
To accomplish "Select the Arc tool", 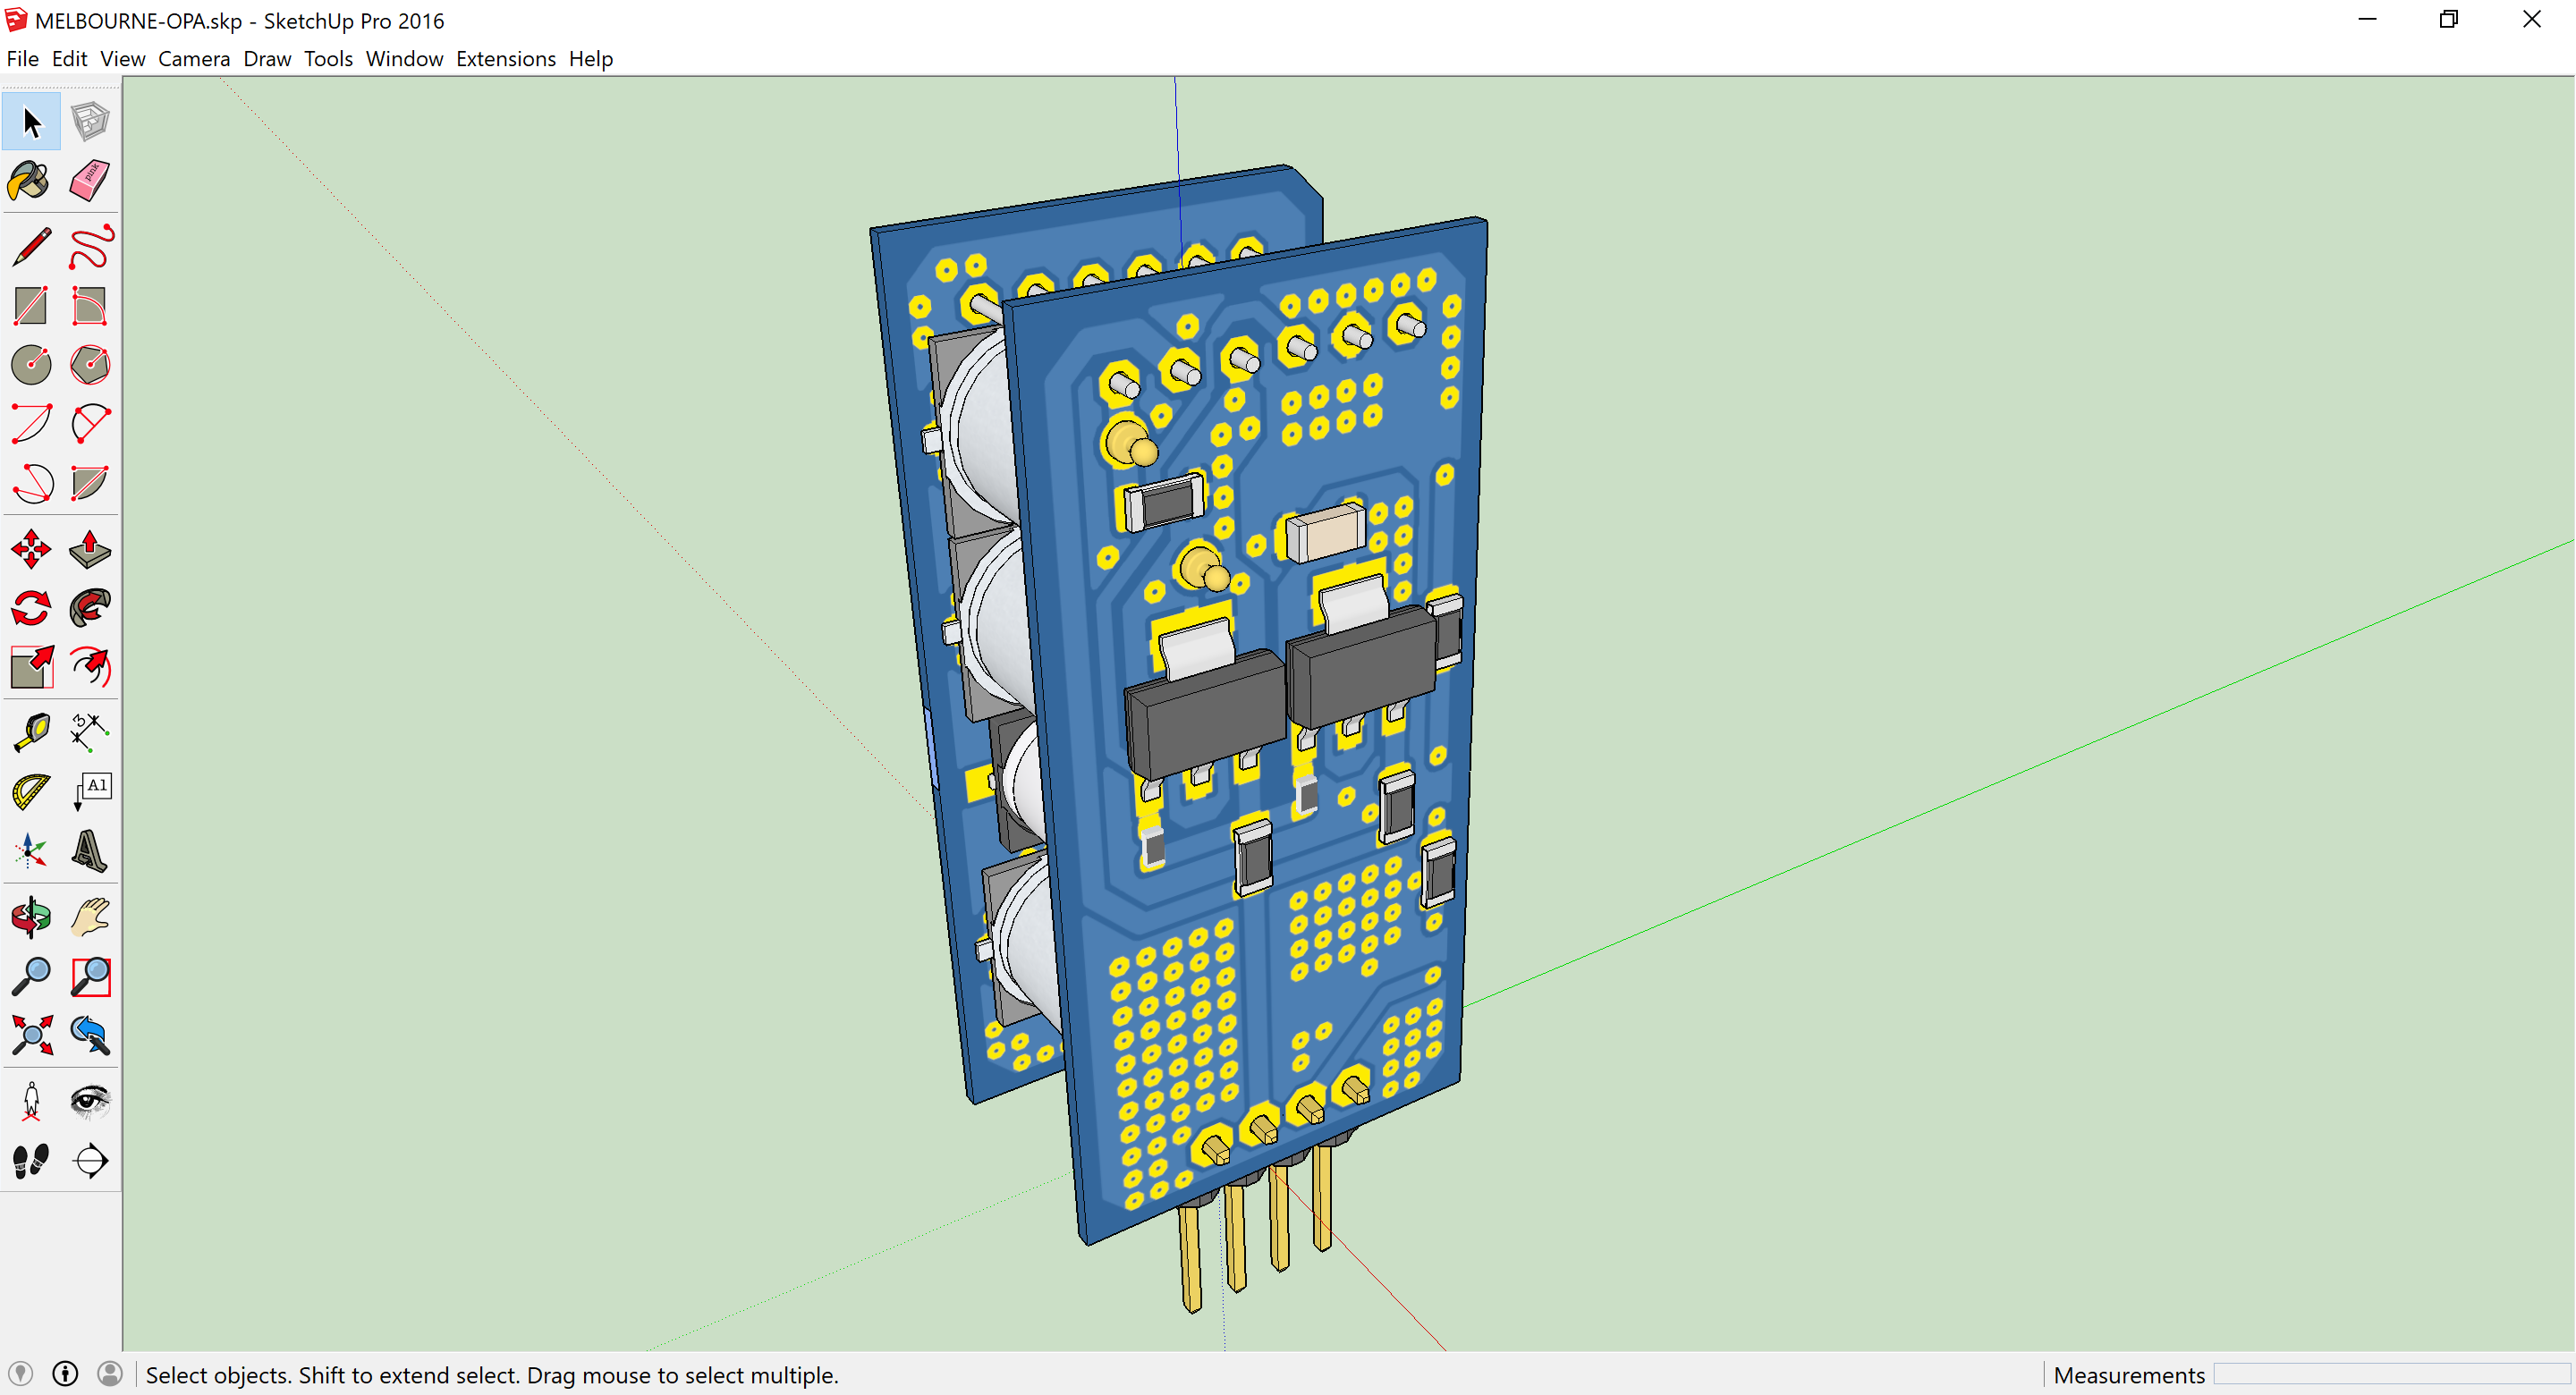I will tap(31, 424).
